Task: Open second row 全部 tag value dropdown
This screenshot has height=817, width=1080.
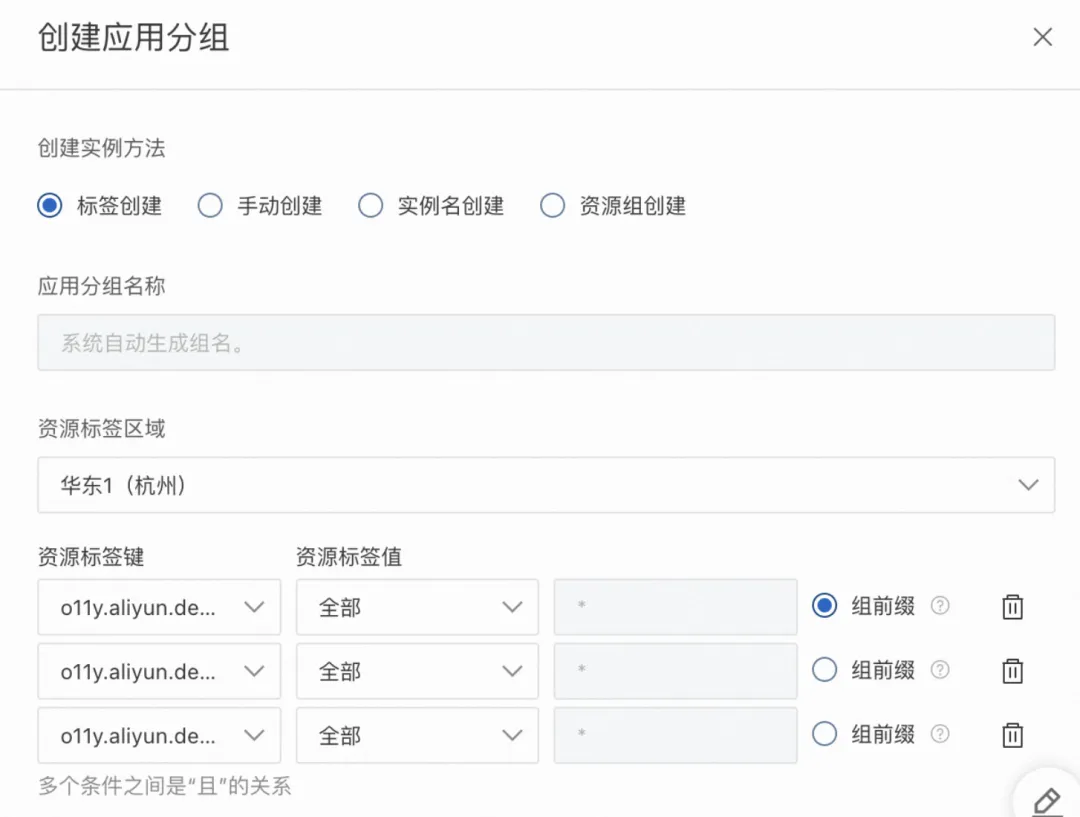Action: (417, 671)
